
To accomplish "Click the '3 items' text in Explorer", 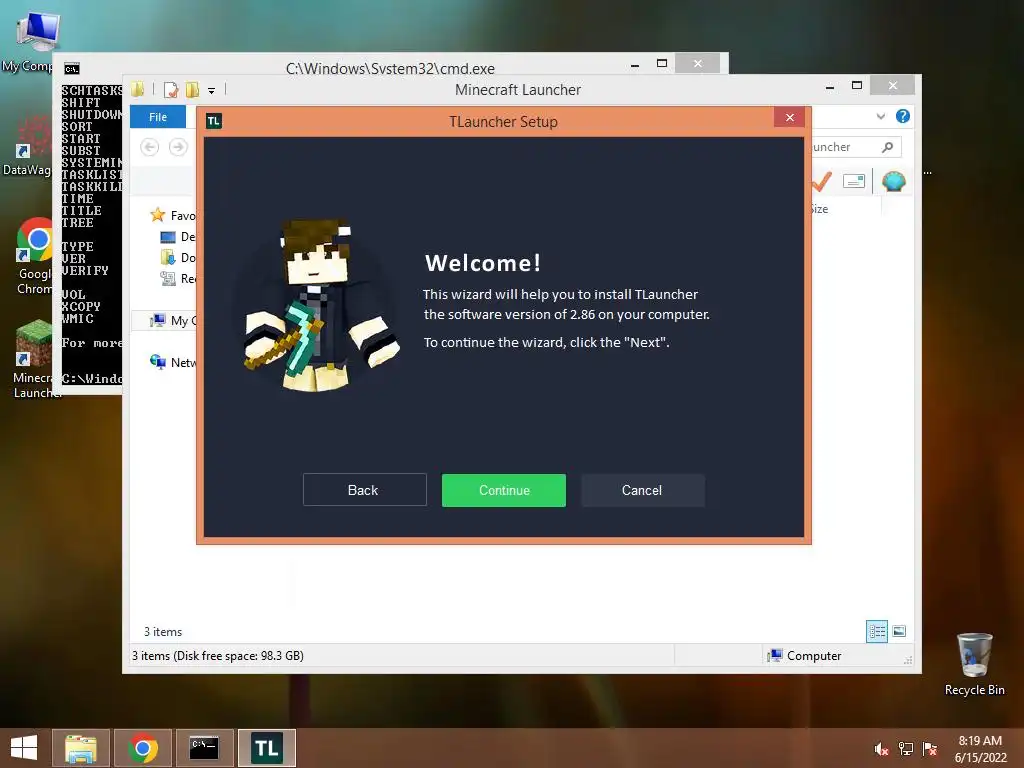I will [x=163, y=632].
